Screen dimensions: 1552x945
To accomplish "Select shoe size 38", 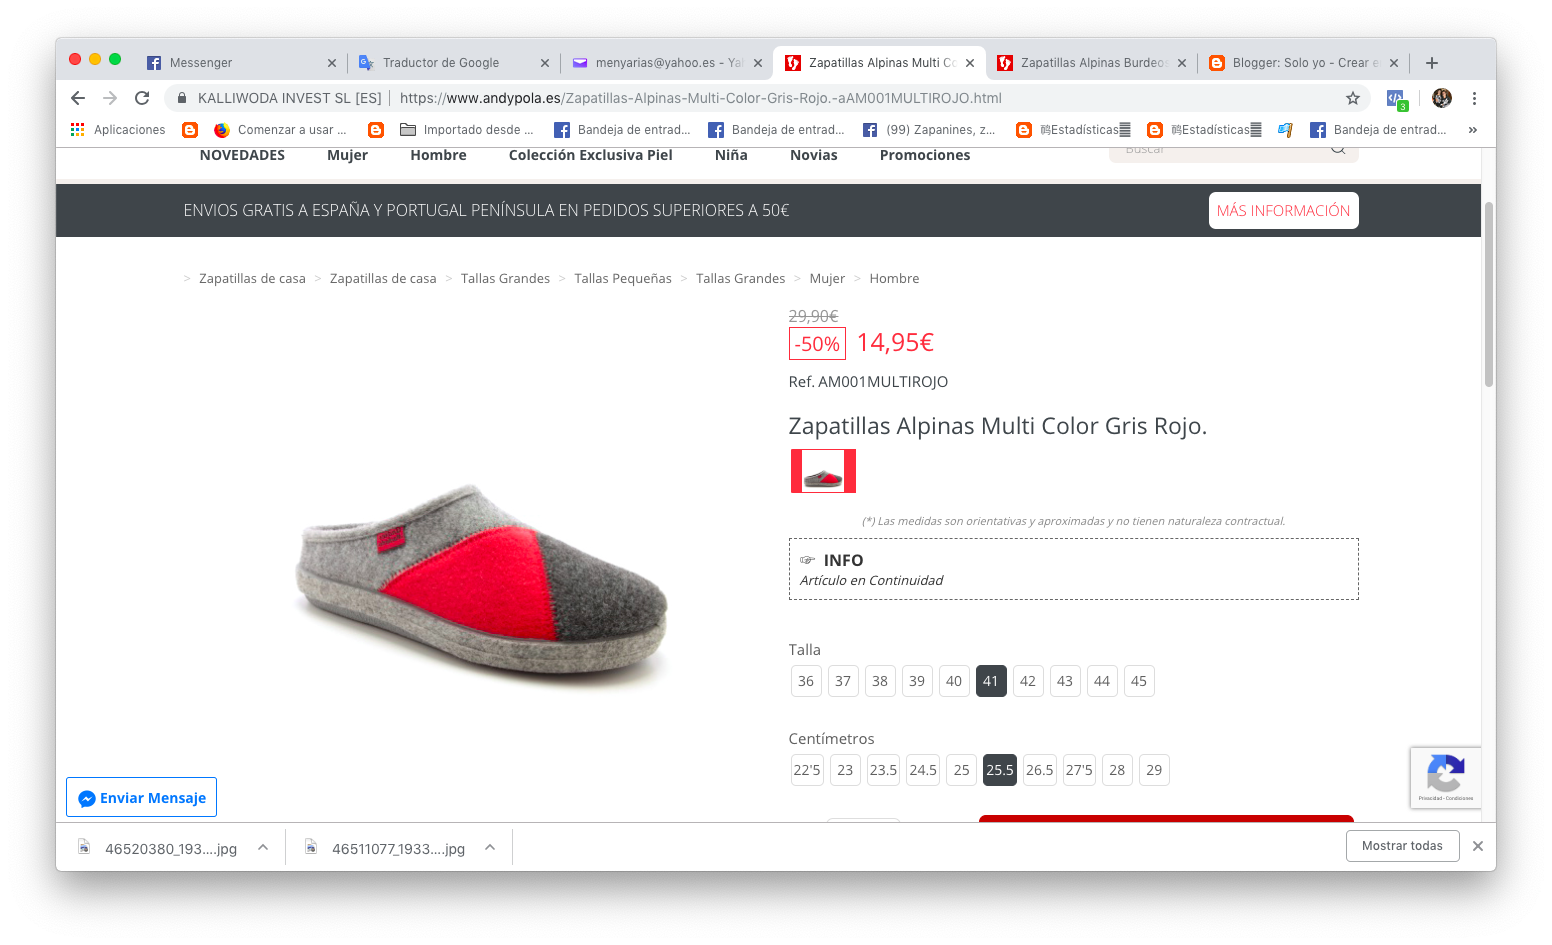I will tap(880, 681).
